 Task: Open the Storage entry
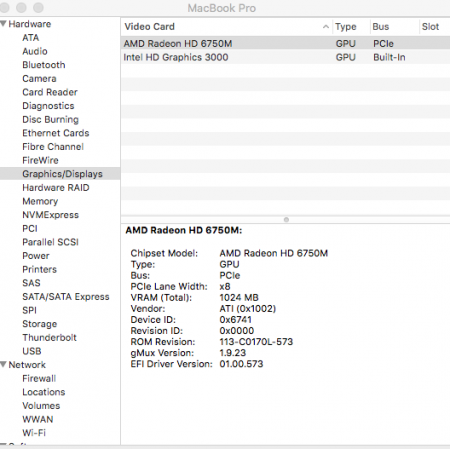pos(39,324)
